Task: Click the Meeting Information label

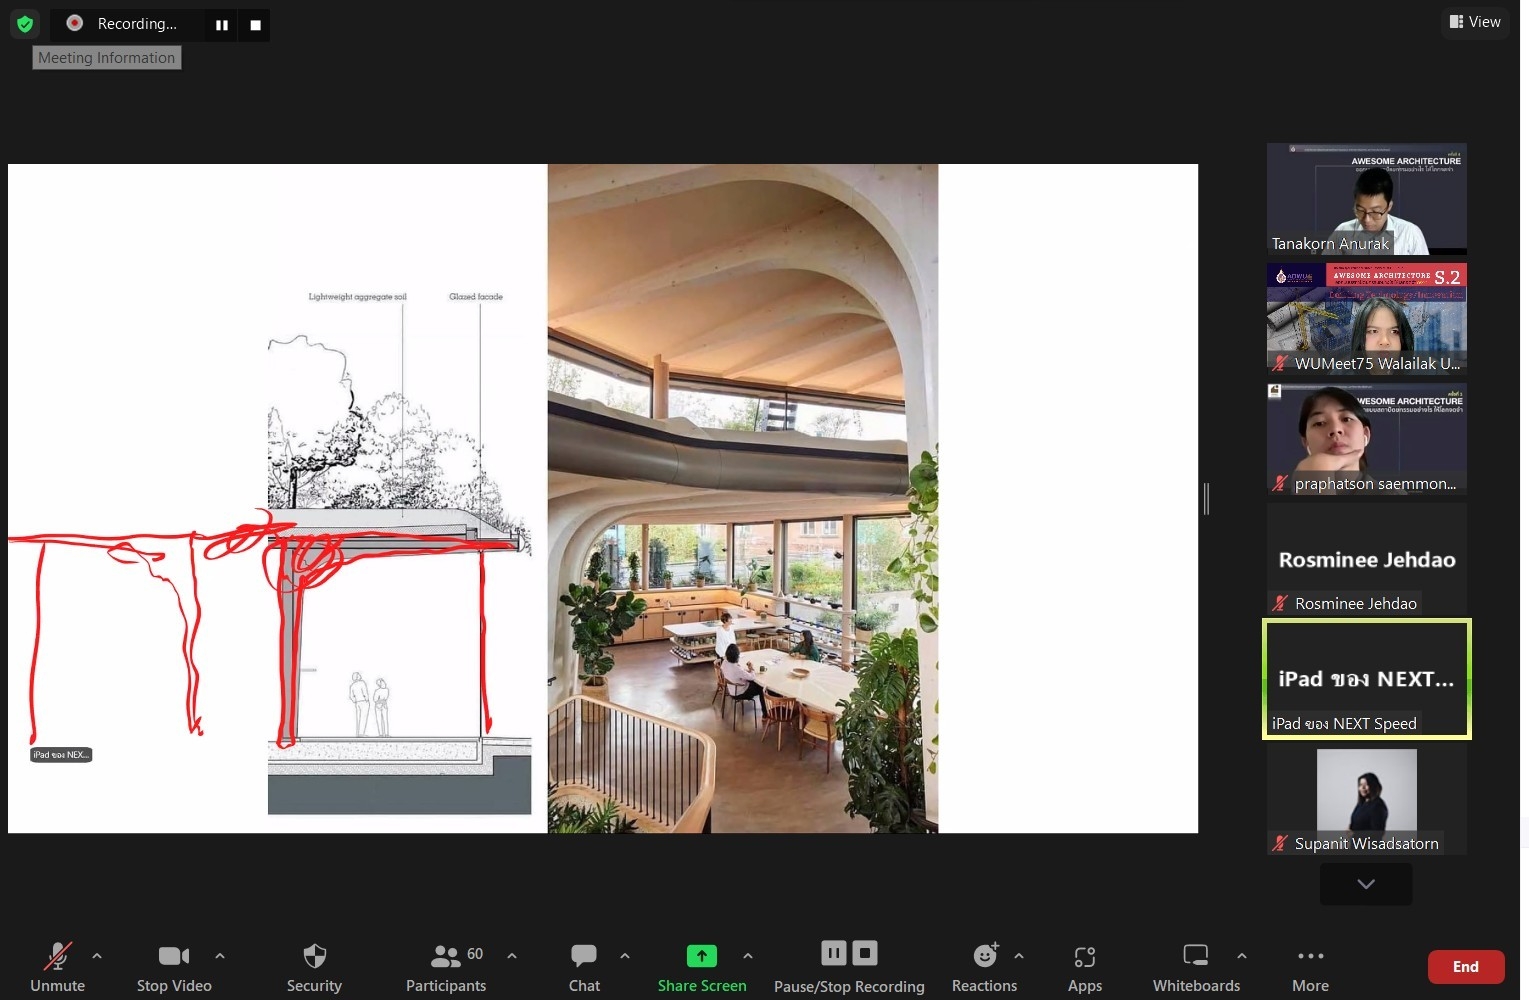Action: pyautogui.click(x=107, y=58)
